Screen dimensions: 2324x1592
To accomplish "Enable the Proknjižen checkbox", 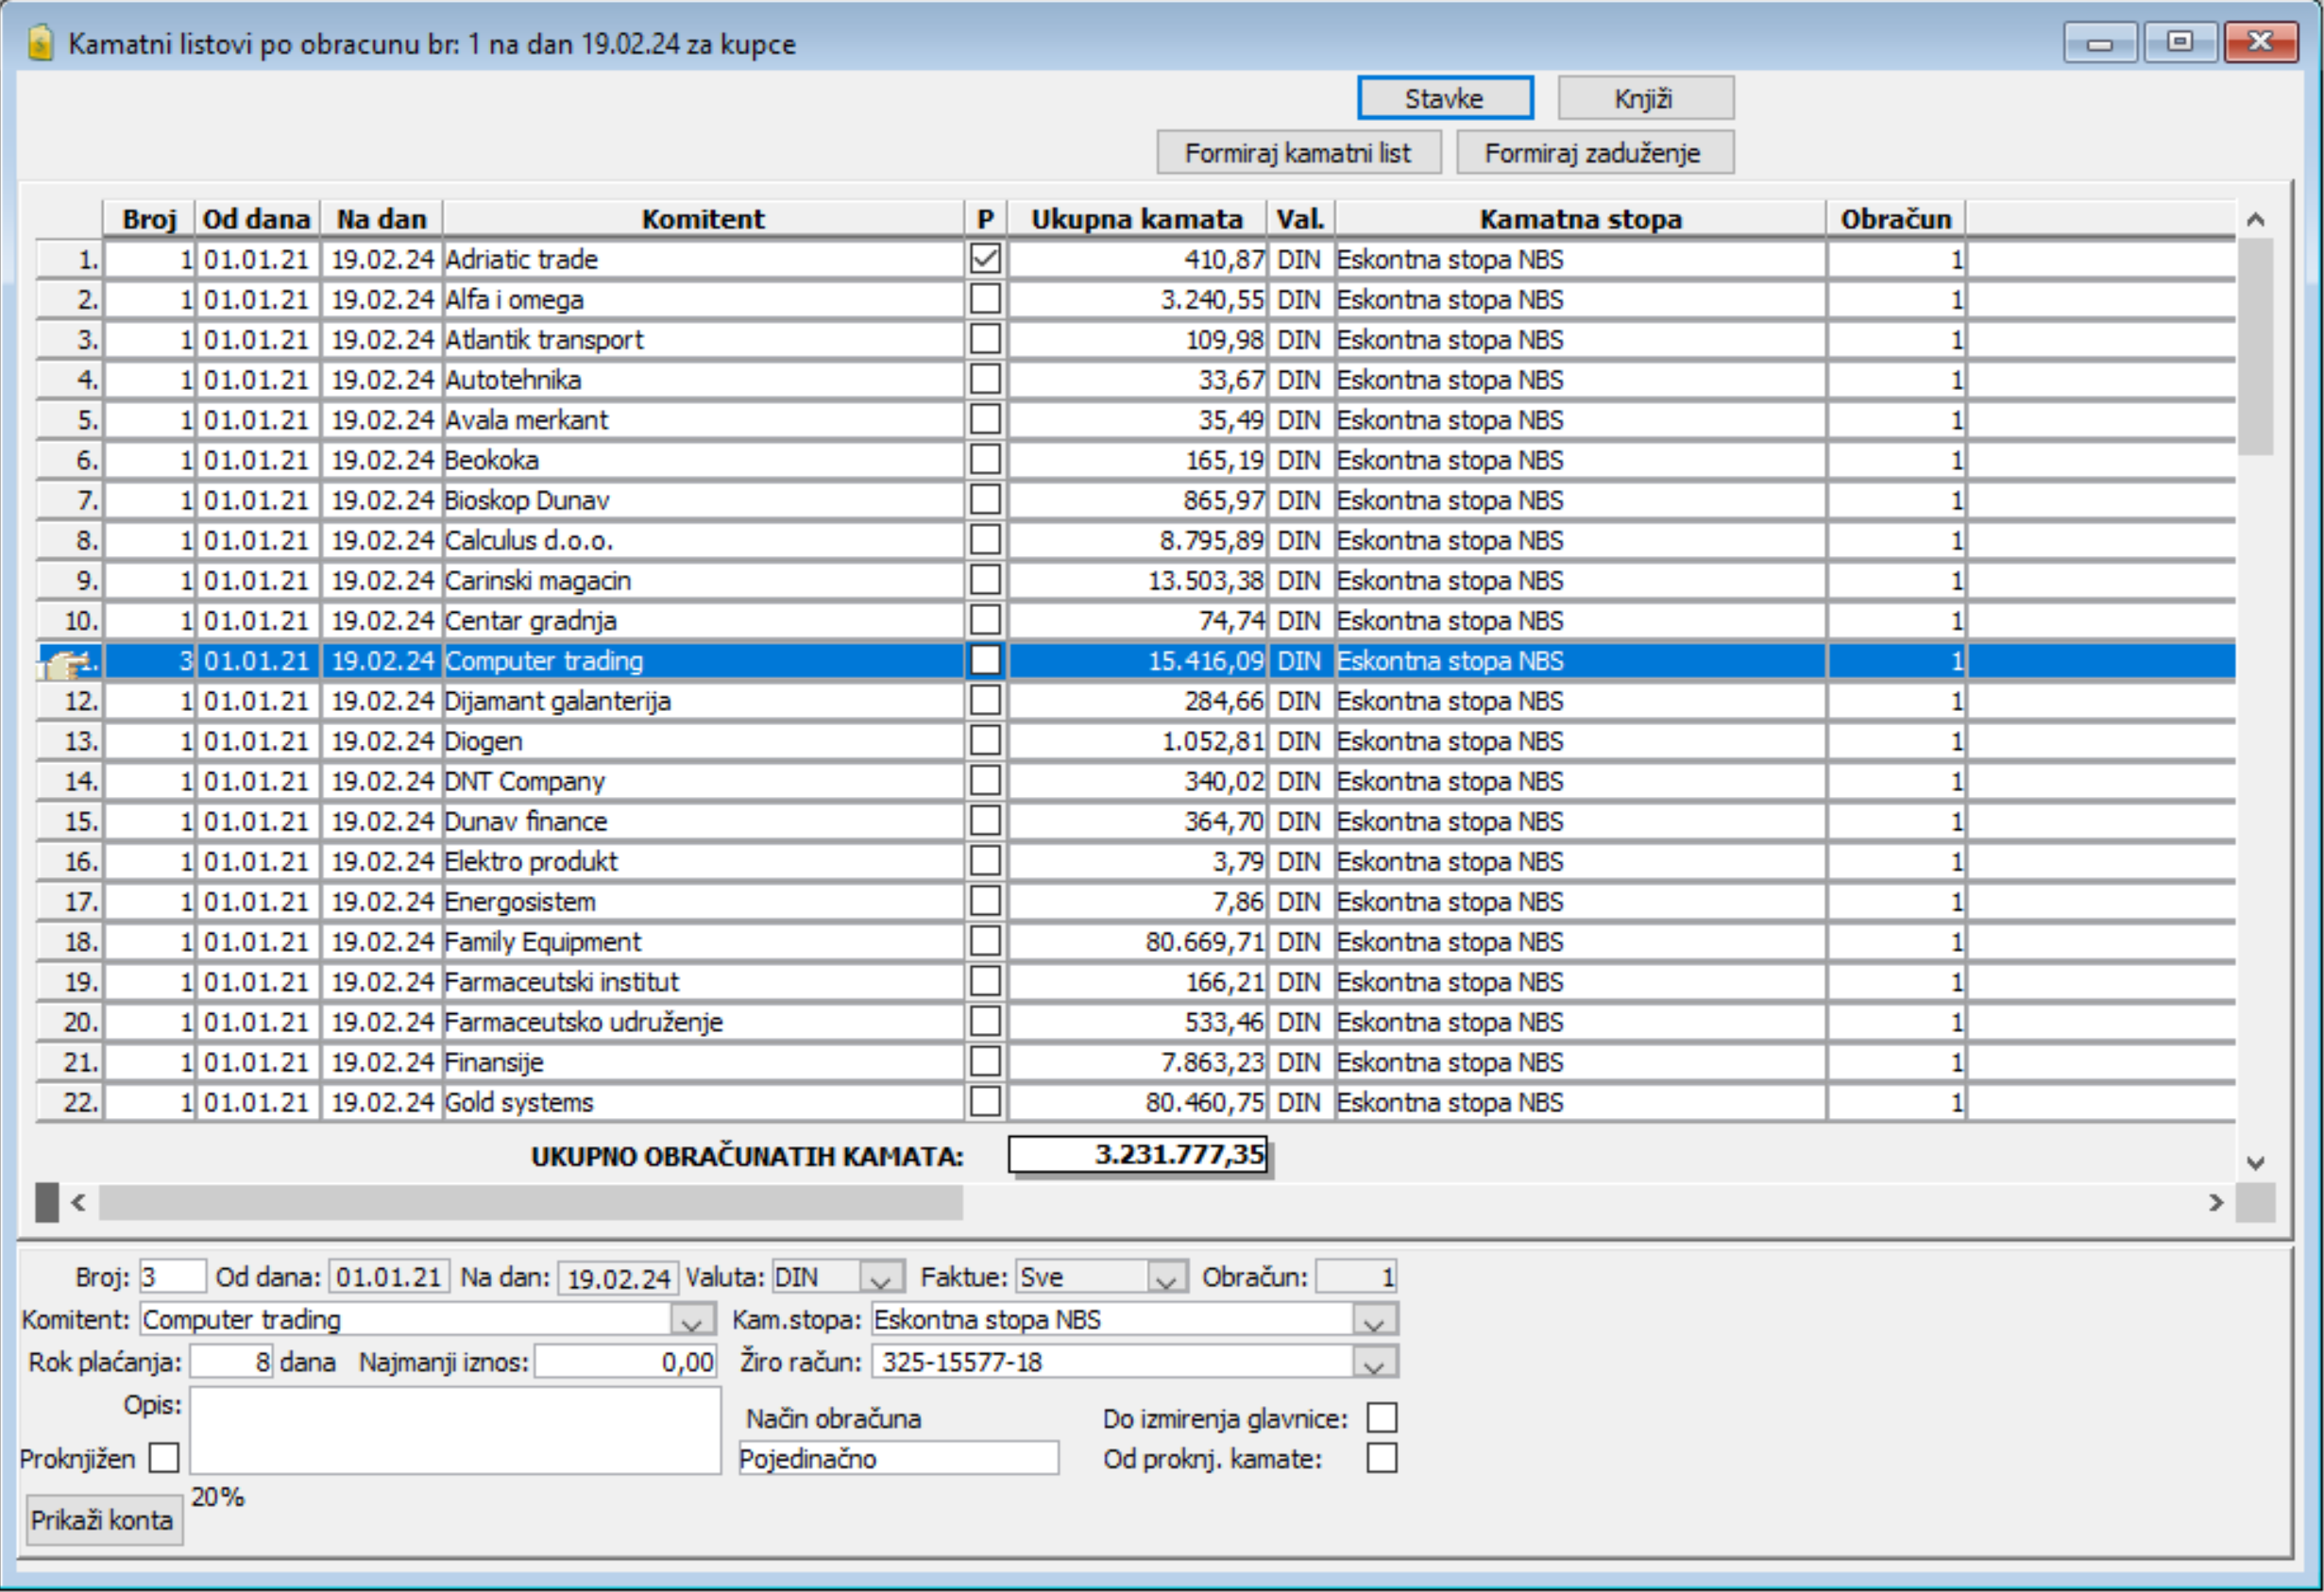I will coord(164,1458).
